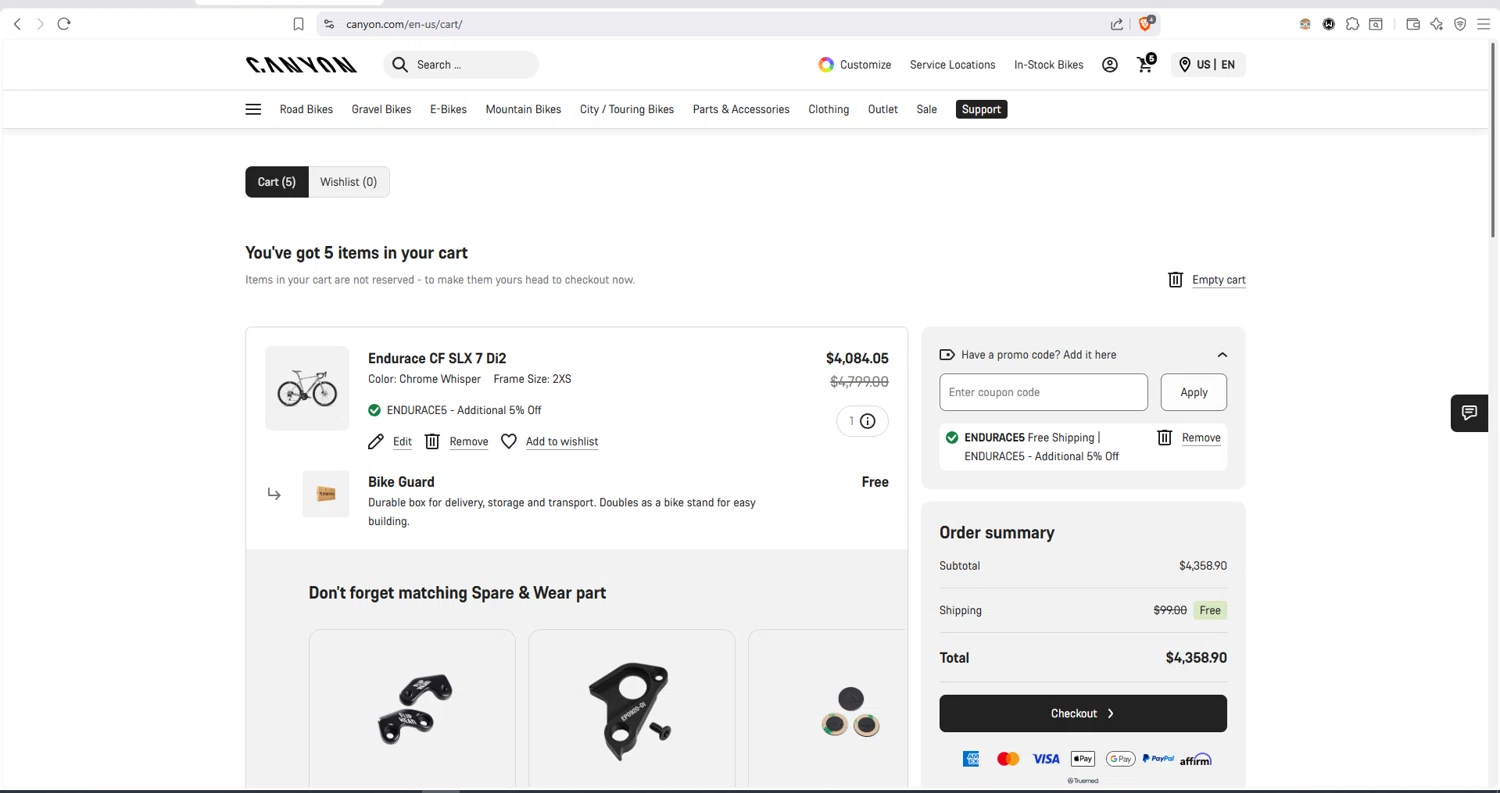Remove the ENDURACE5 promo code

pyautogui.click(x=1201, y=437)
